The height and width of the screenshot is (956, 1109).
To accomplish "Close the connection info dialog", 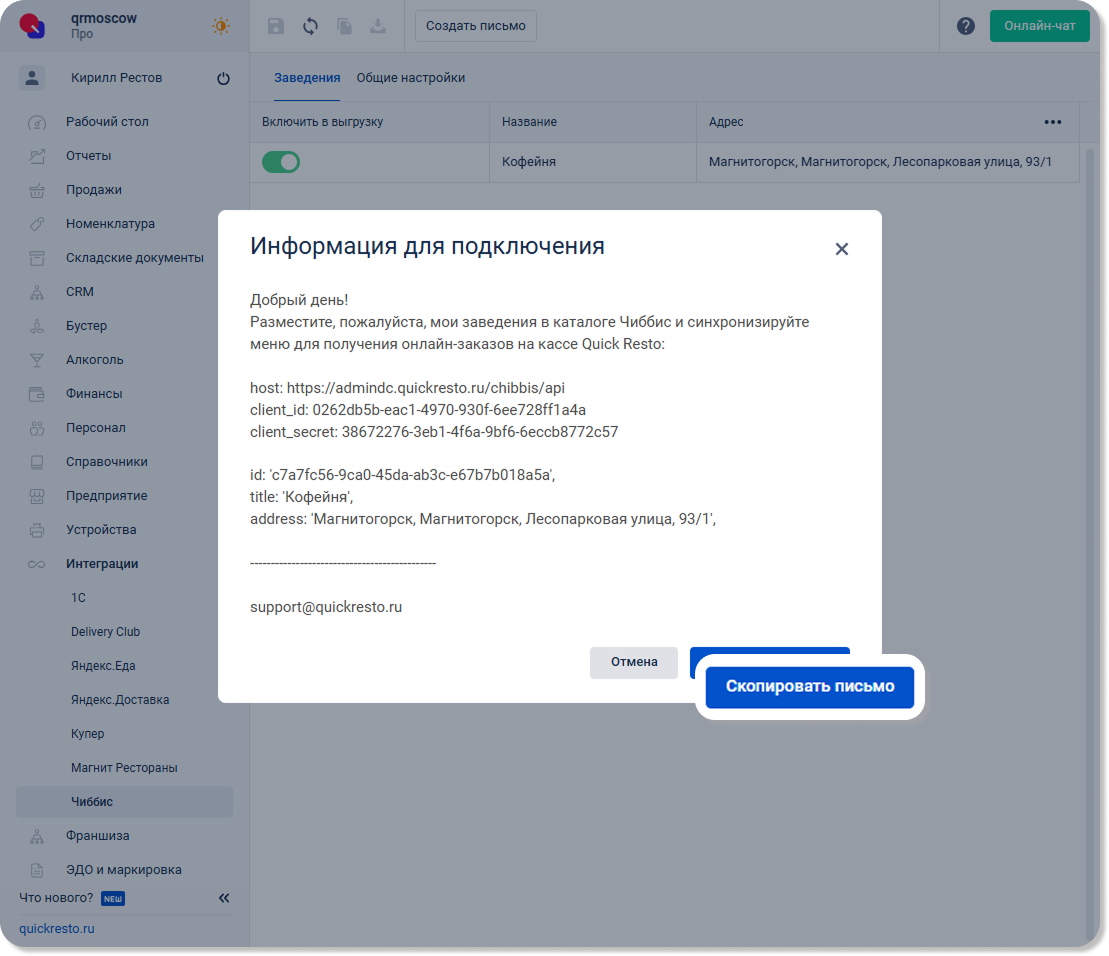I will pyautogui.click(x=841, y=249).
